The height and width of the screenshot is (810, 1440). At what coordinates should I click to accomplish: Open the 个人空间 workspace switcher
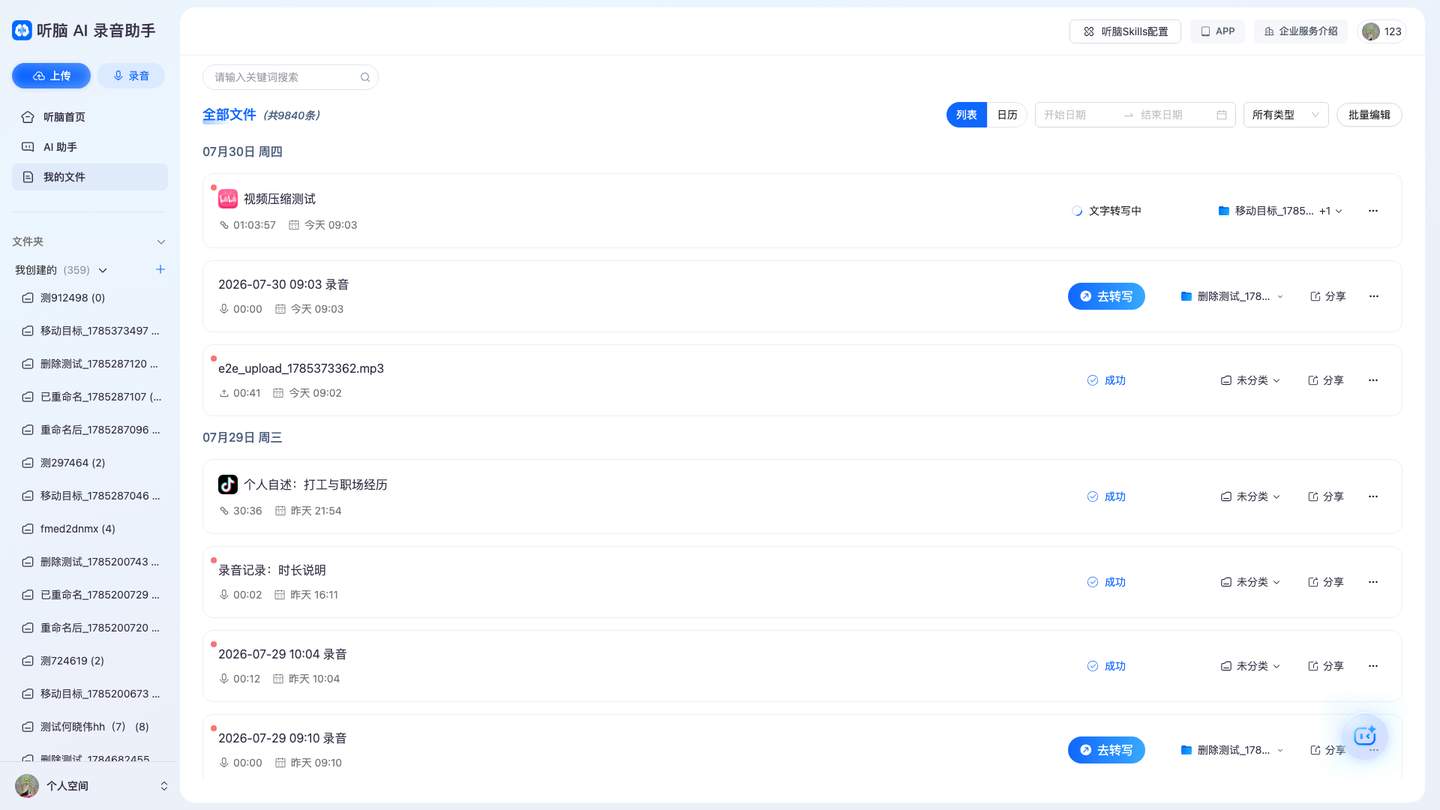coord(90,786)
